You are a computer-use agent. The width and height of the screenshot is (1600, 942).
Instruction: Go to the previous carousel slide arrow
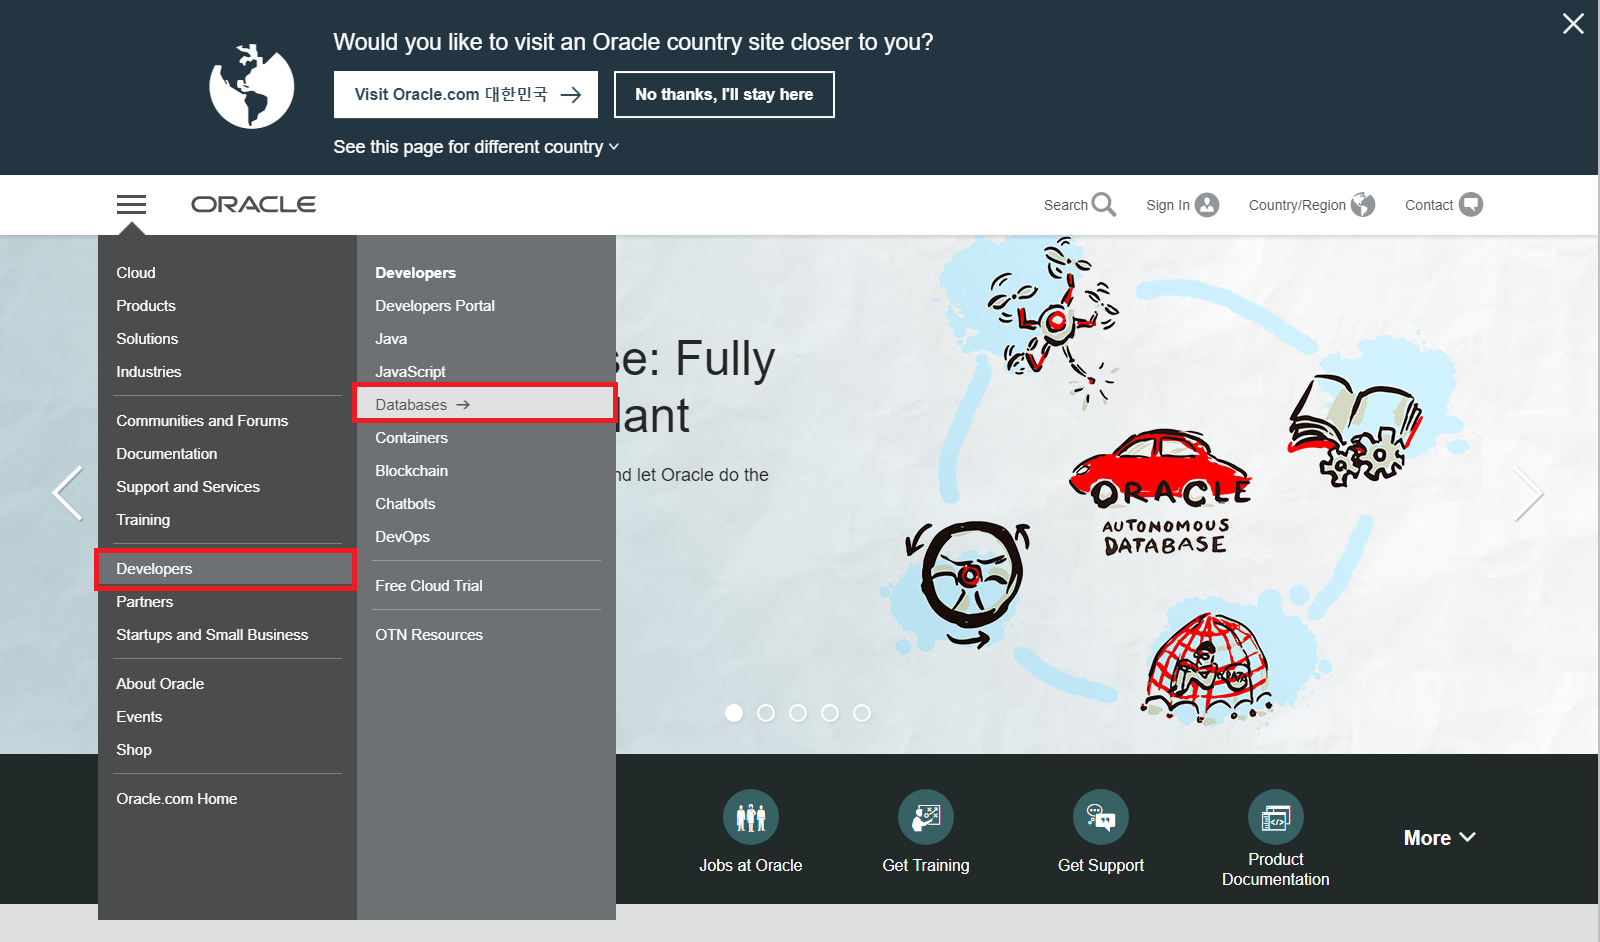coord(67,493)
